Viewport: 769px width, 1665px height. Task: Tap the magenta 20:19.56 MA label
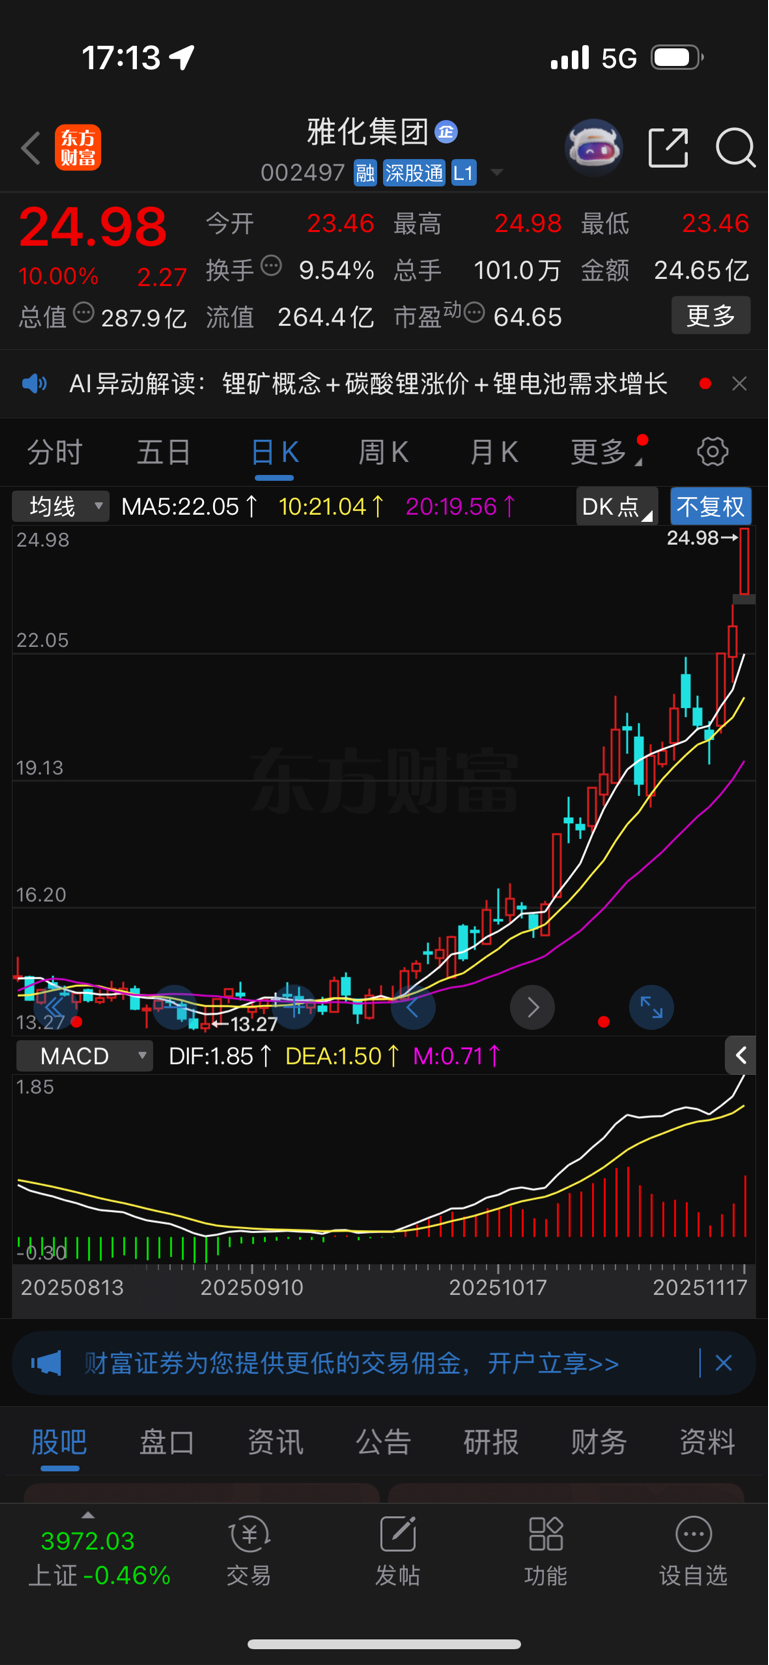tap(460, 507)
